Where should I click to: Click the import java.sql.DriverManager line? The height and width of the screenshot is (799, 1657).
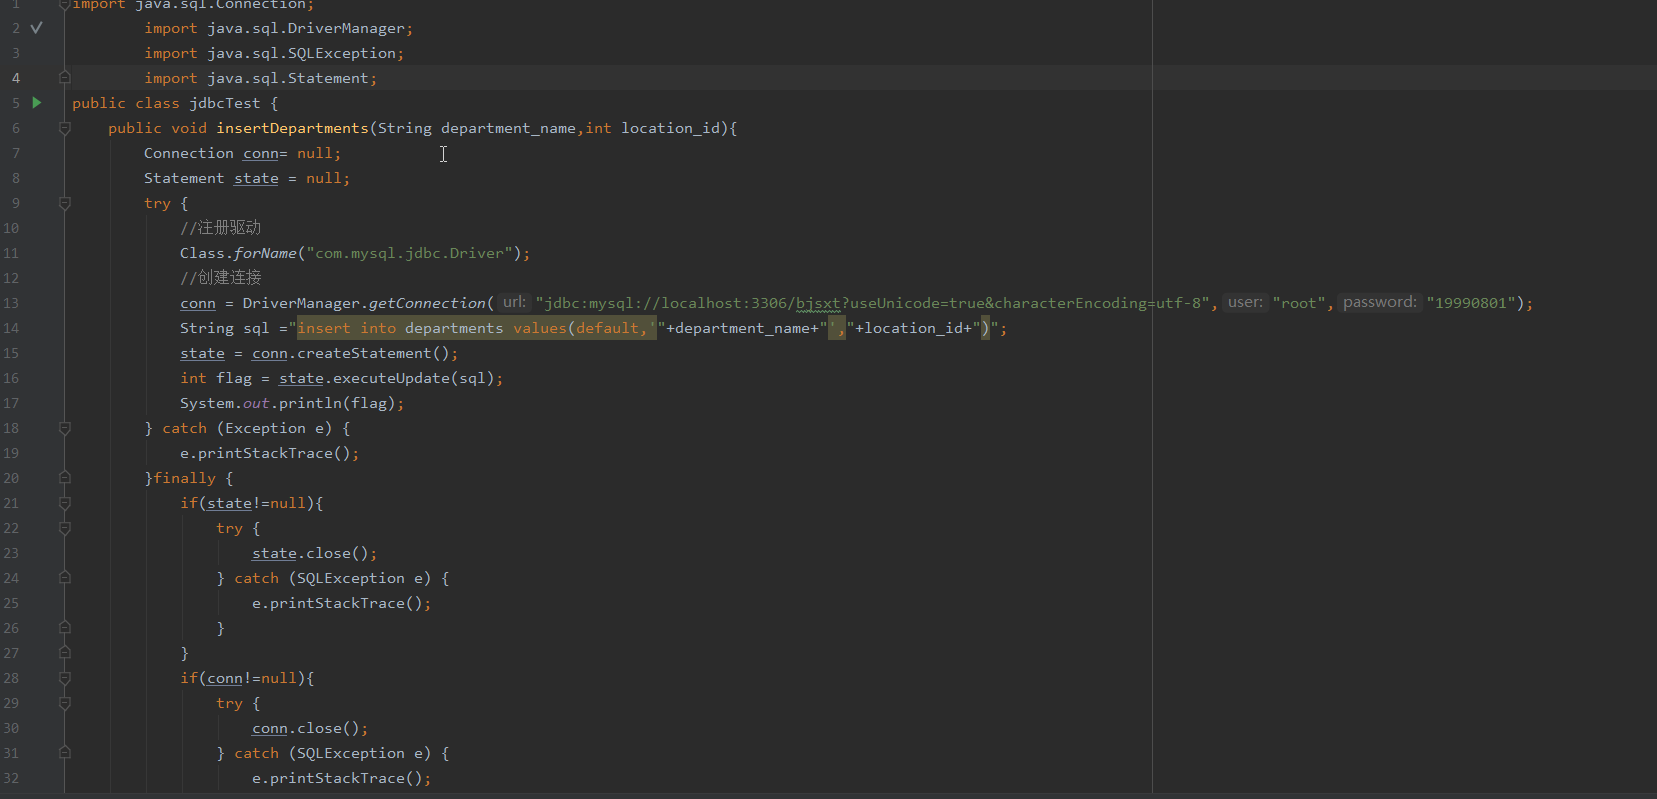(x=278, y=28)
